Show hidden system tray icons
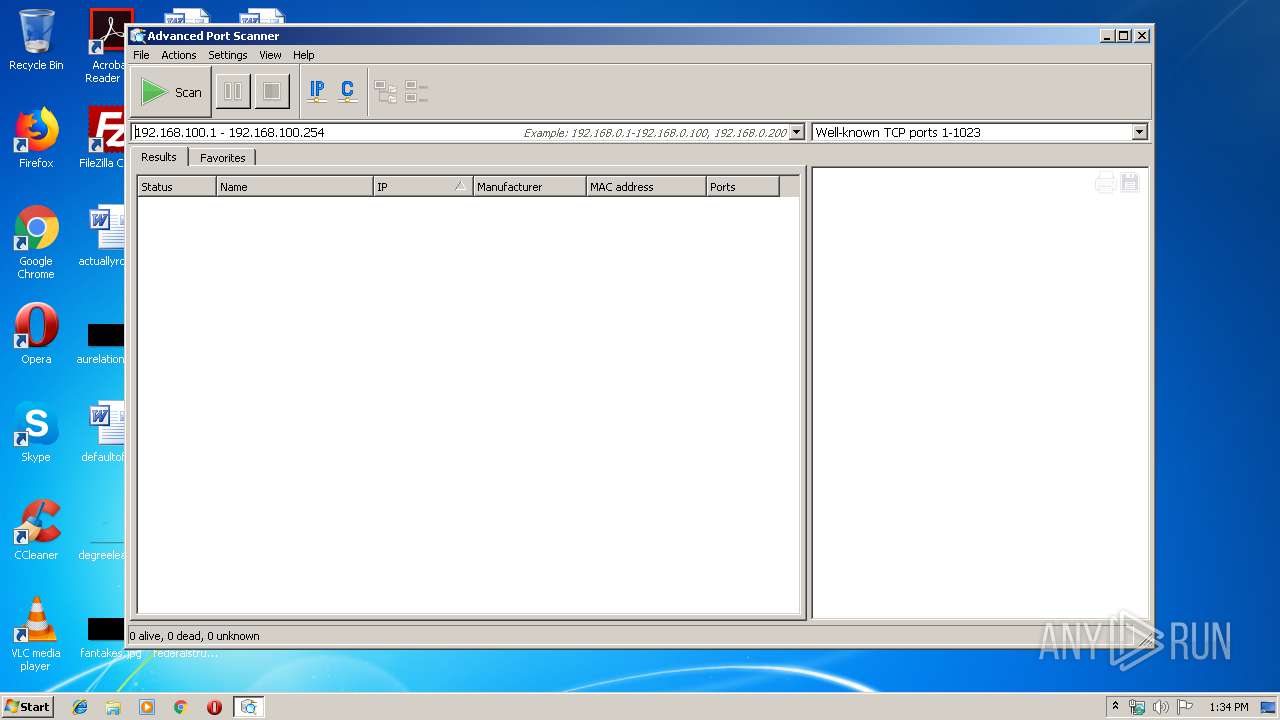1280x720 pixels. [x=1115, y=707]
